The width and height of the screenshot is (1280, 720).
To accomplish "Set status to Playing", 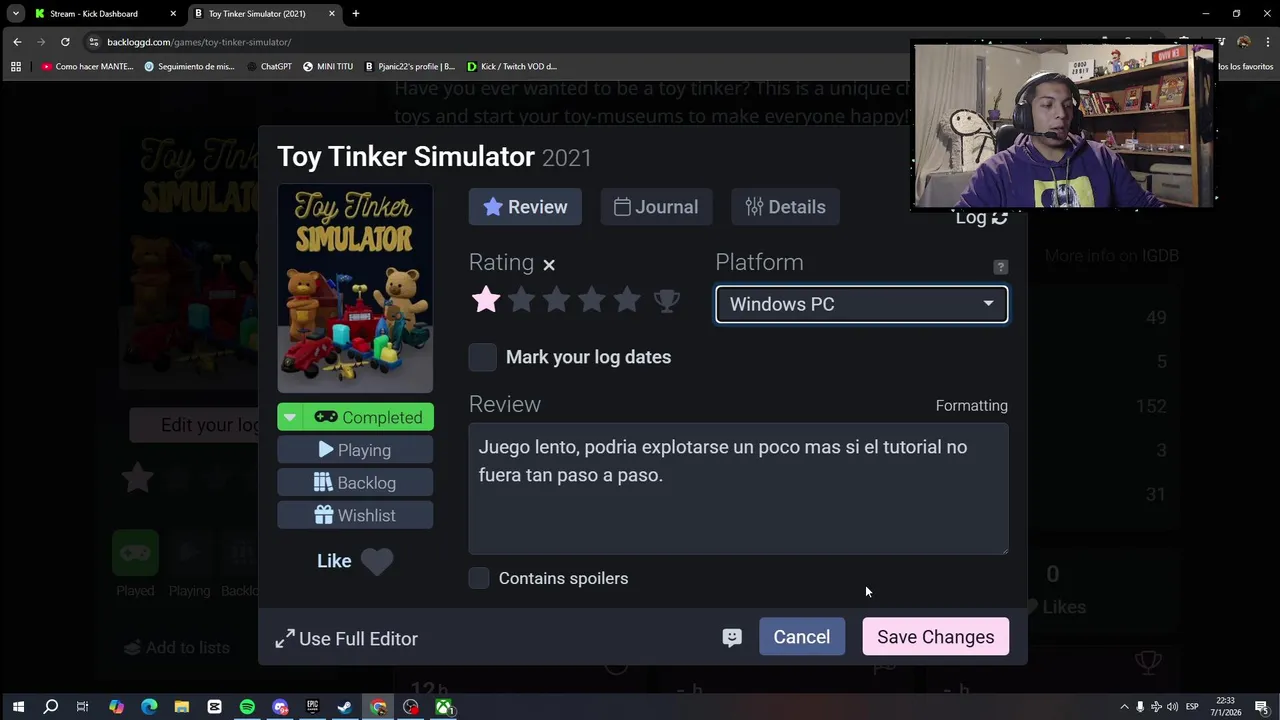I will tap(355, 450).
